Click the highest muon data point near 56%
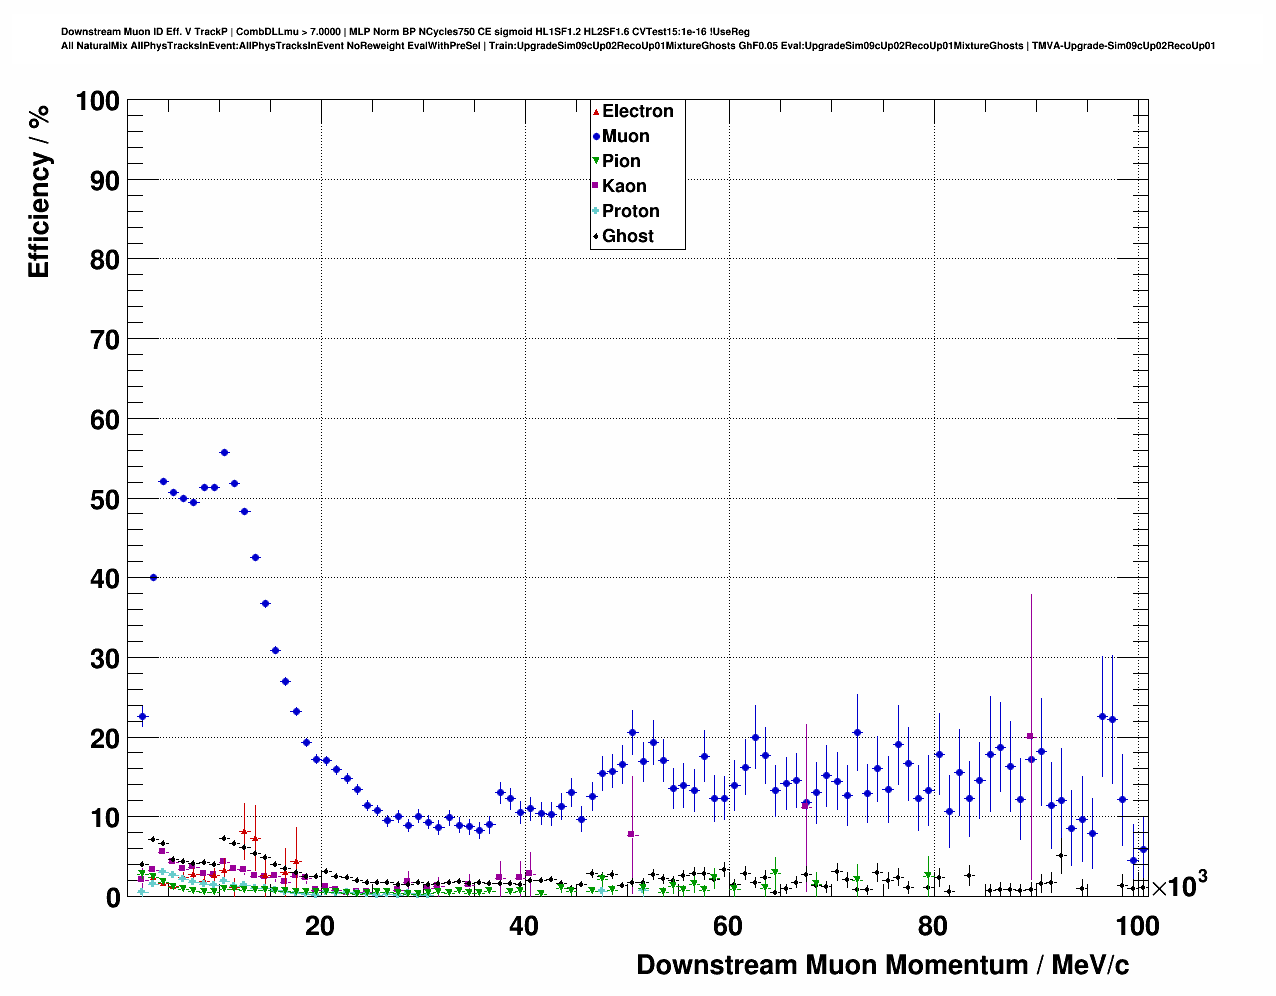 coord(224,452)
